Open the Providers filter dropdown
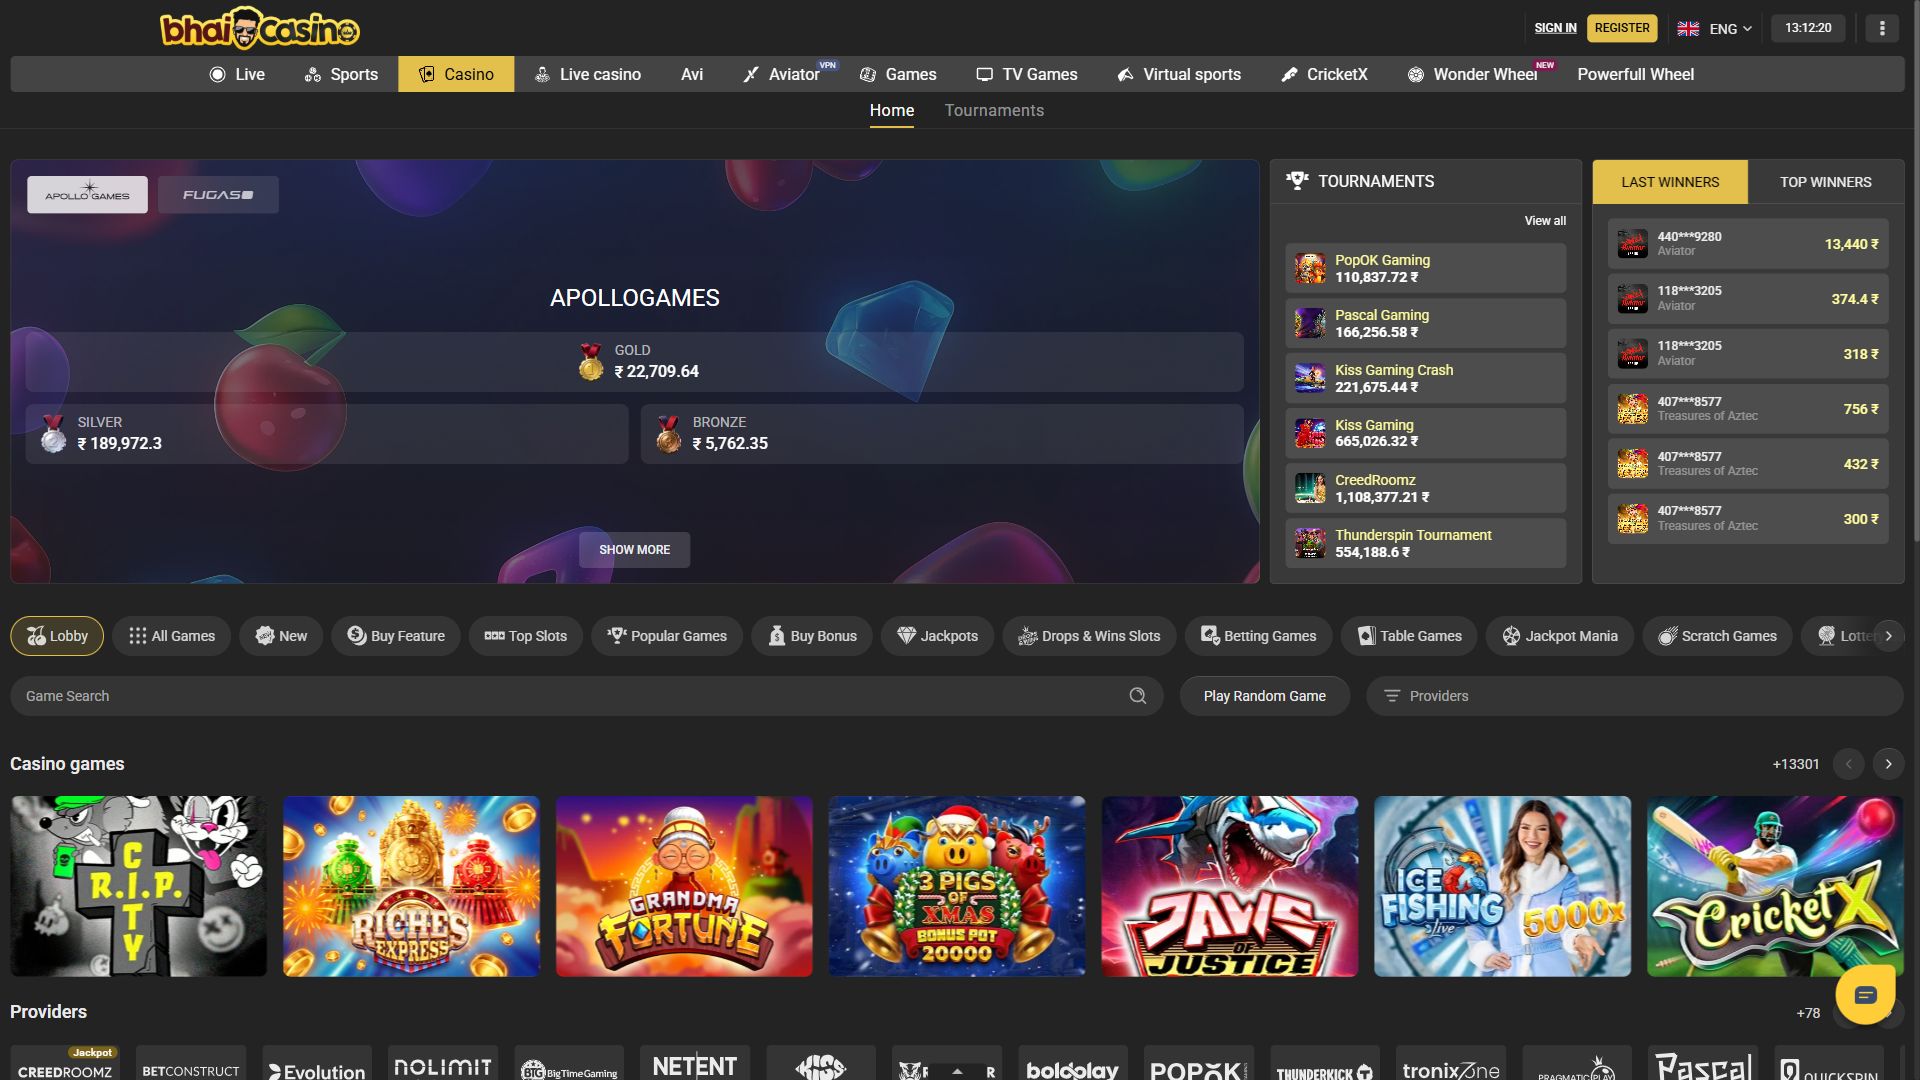This screenshot has width=1920, height=1080. [x=1634, y=696]
